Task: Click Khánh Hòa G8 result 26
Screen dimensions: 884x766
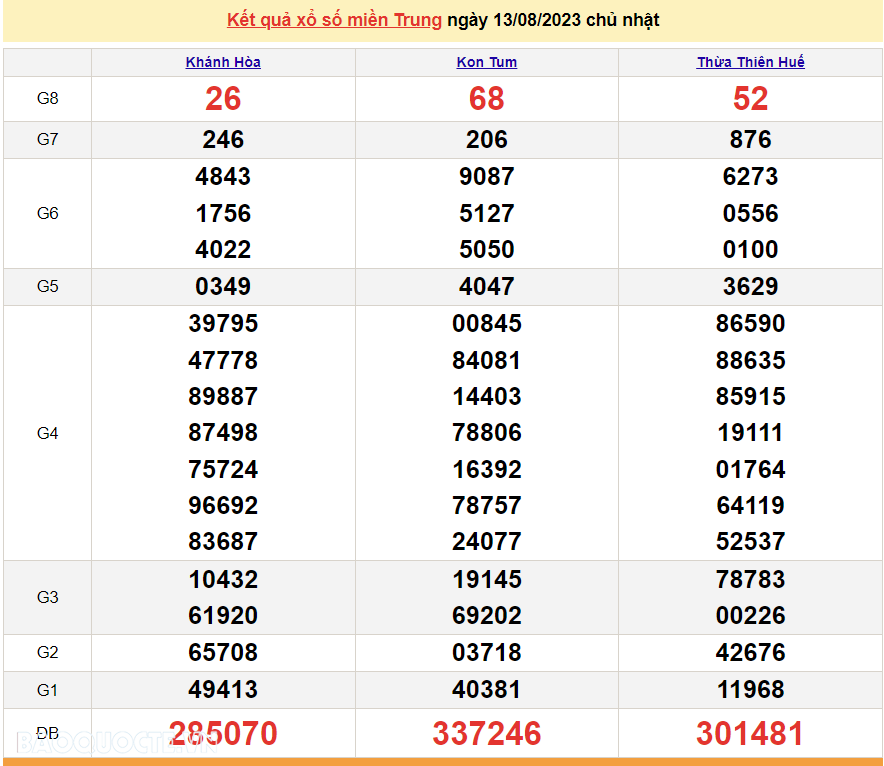Action: [x=223, y=99]
